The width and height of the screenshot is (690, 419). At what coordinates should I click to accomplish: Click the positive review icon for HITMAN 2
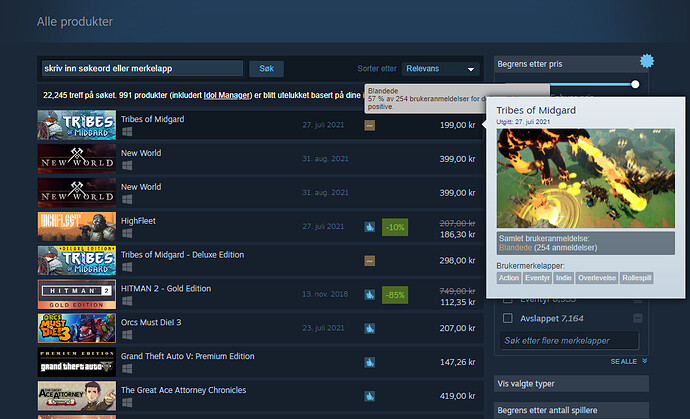[x=370, y=295]
